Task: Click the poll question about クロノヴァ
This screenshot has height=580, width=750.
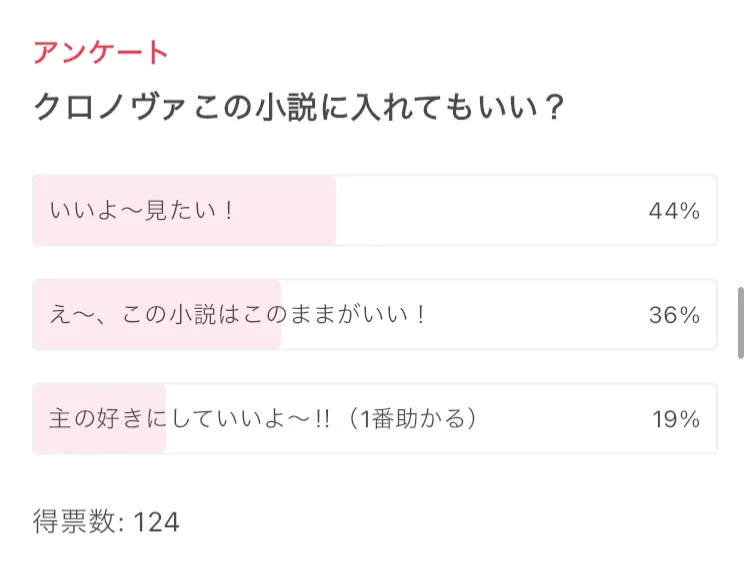Action: pyautogui.click(x=300, y=106)
